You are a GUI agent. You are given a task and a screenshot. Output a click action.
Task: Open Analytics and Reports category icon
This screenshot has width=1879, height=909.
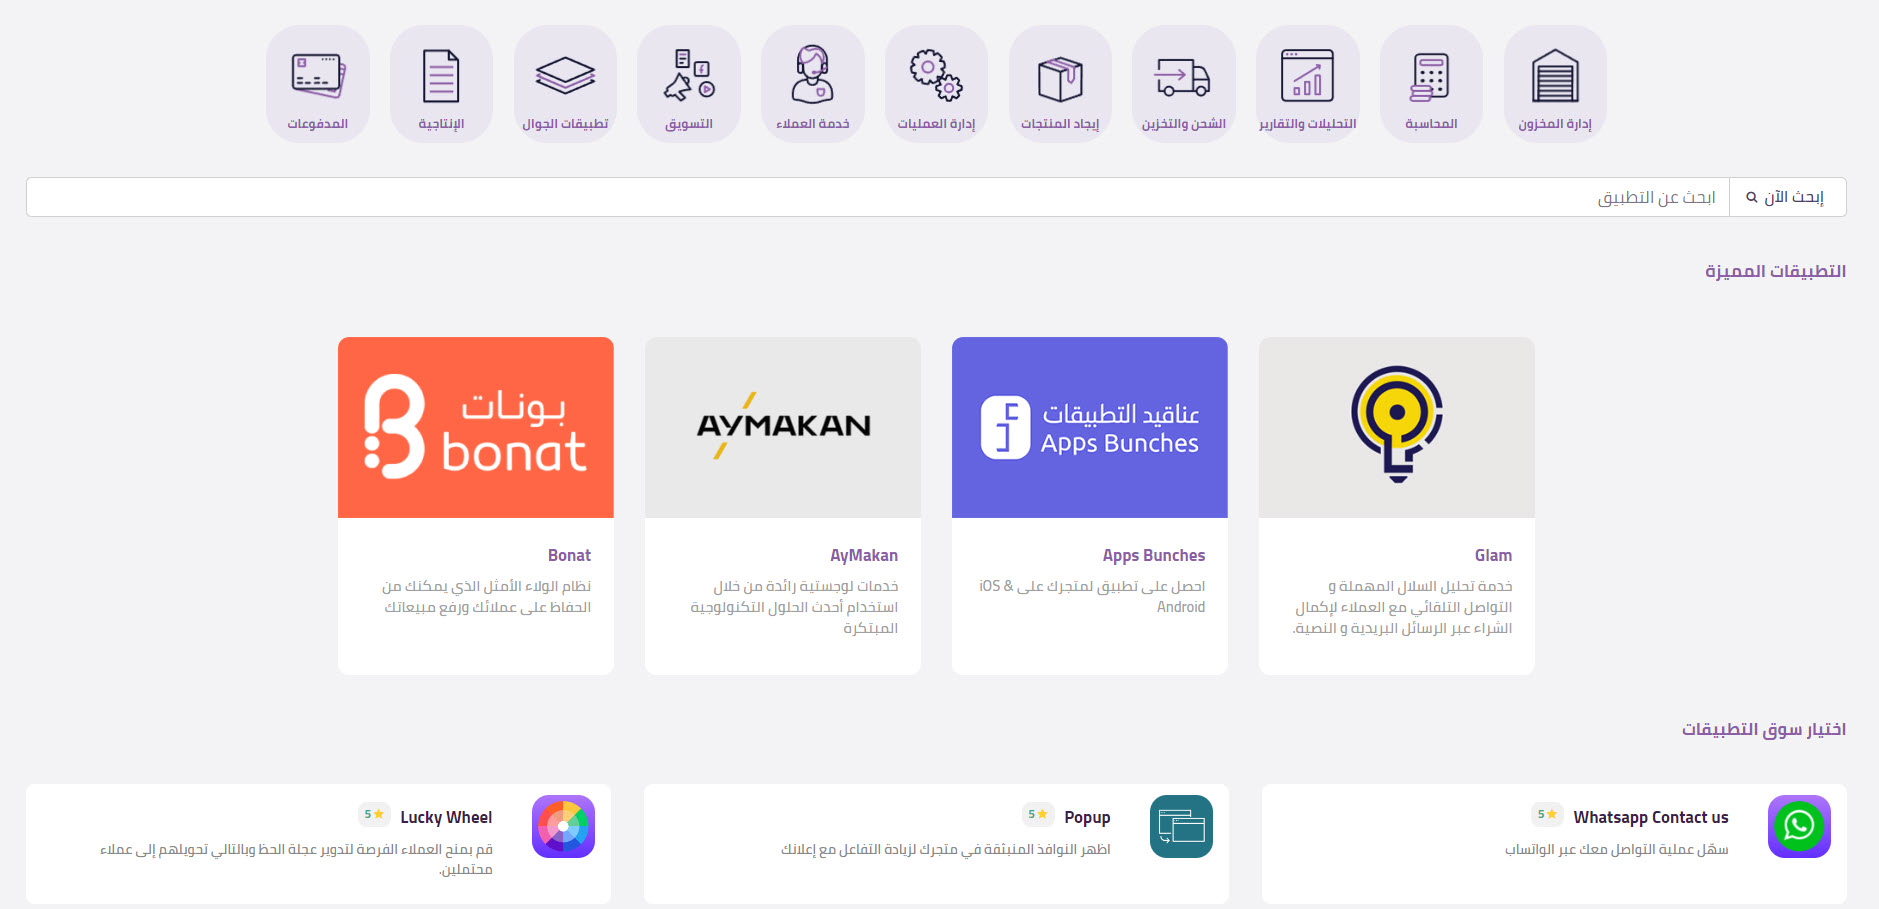pyautogui.click(x=1307, y=78)
